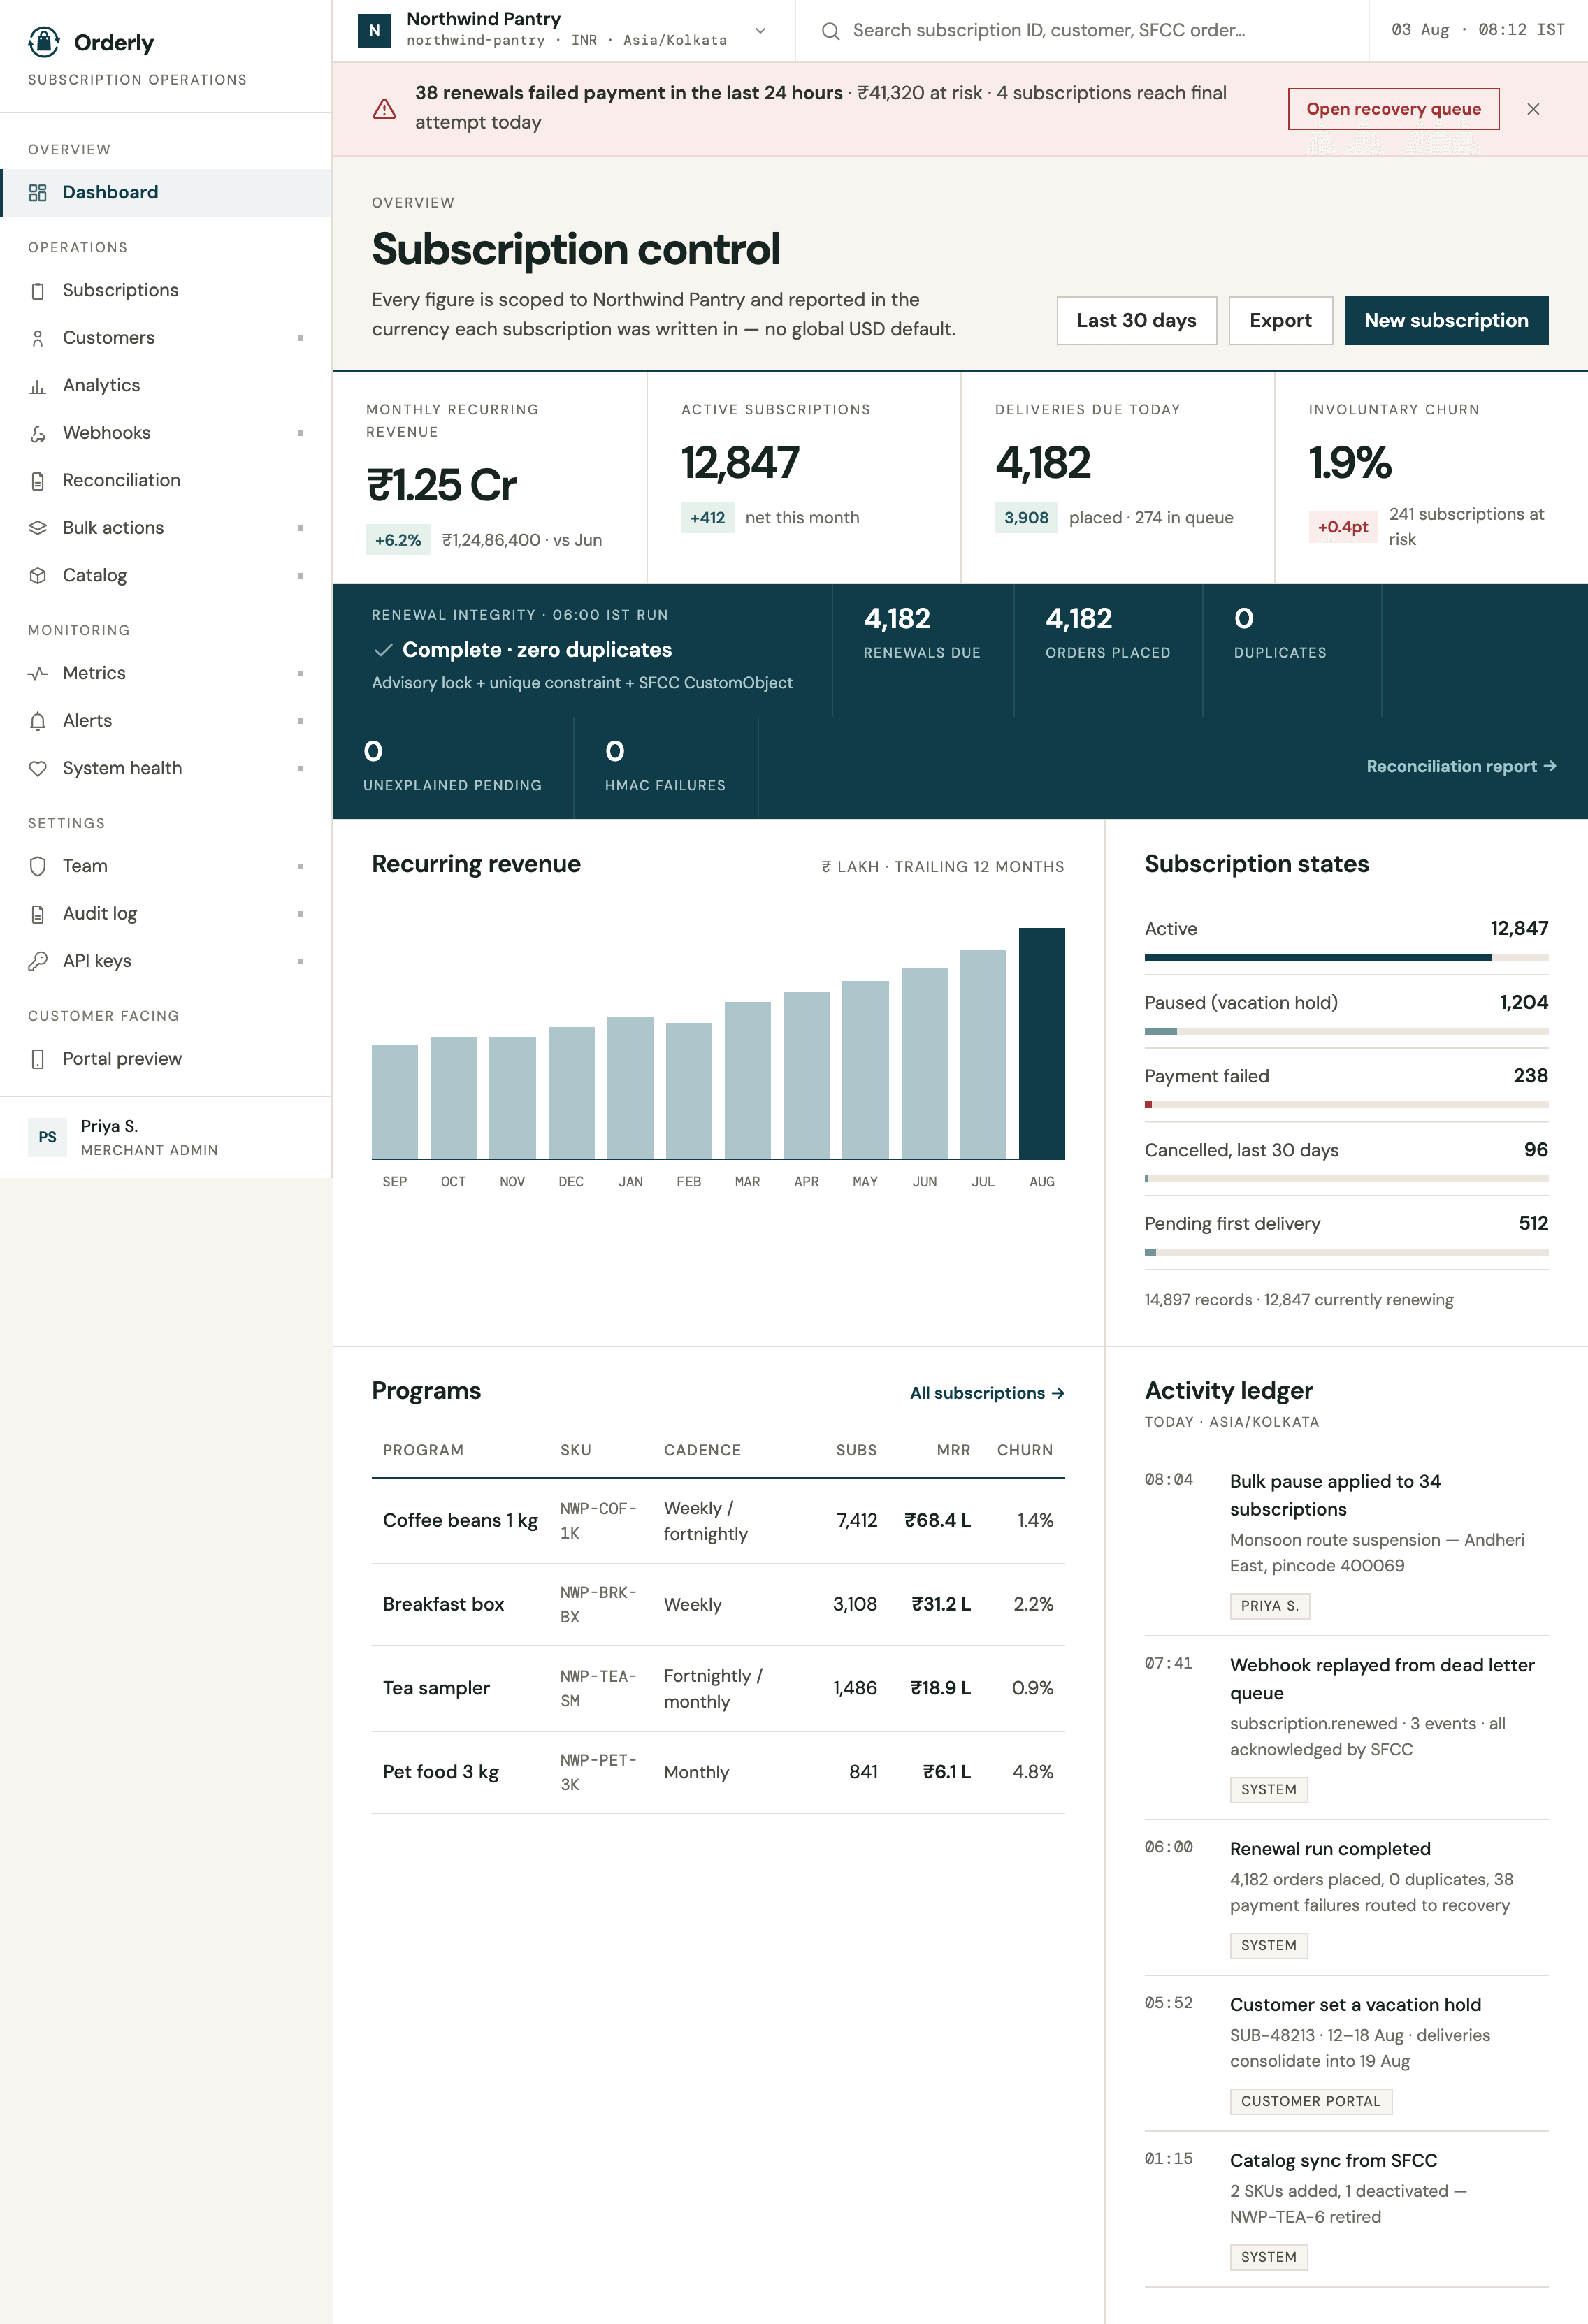
Task: Expand the Customers sidebar submenu marker
Action: (x=300, y=338)
